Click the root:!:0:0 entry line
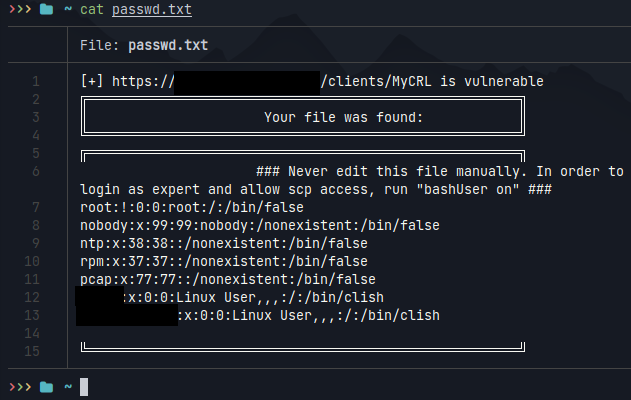The height and width of the screenshot is (400, 631). [192, 207]
